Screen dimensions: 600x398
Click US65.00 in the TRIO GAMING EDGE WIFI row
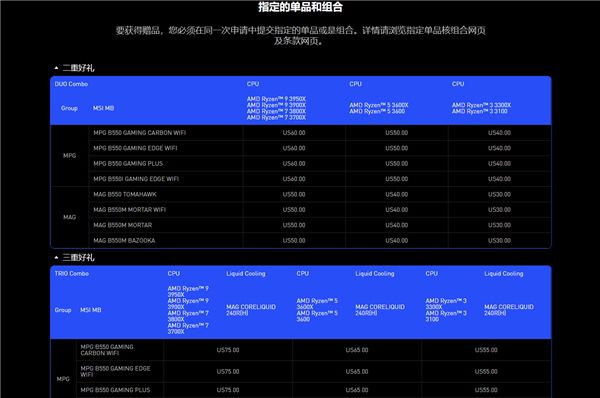pos(357,371)
